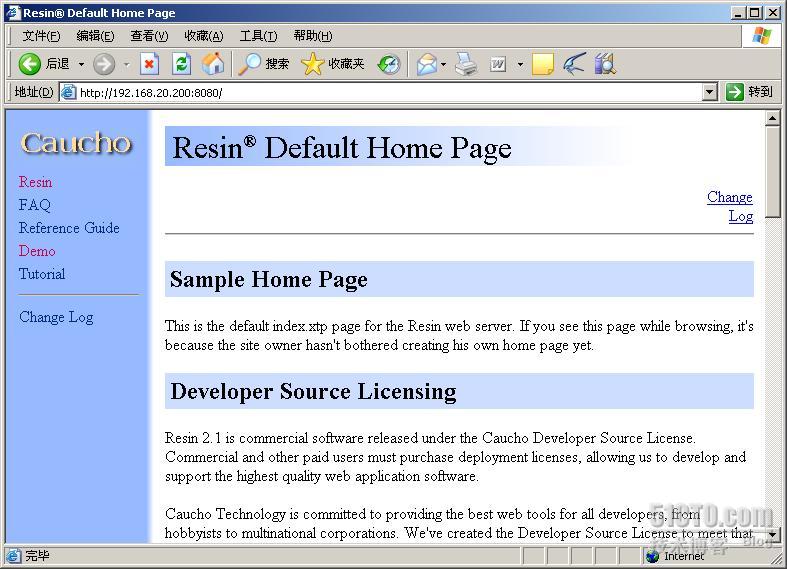The image size is (787, 569).
Task: Open the Resin sidebar link
Action: 35,182
